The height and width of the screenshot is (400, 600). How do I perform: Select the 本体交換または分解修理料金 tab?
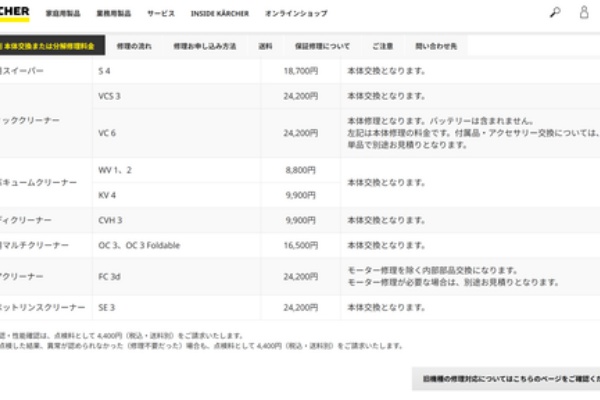pos(52,46)
